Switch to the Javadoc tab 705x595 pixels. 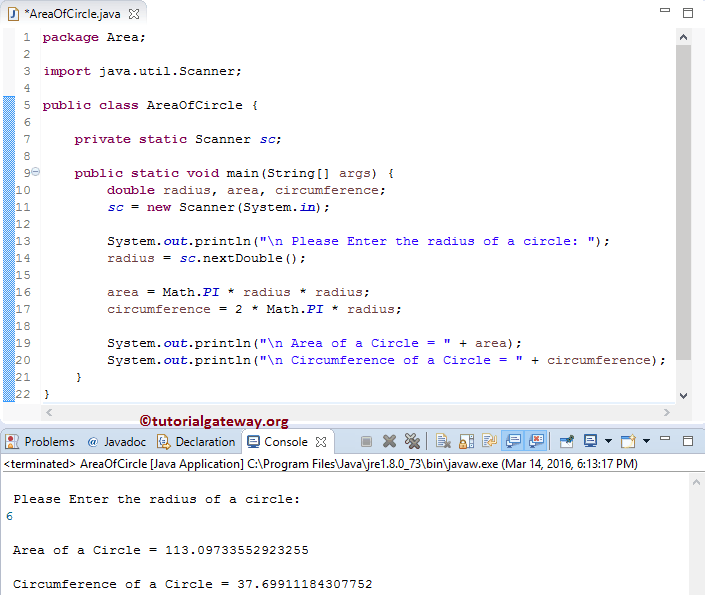click(117, 442)
